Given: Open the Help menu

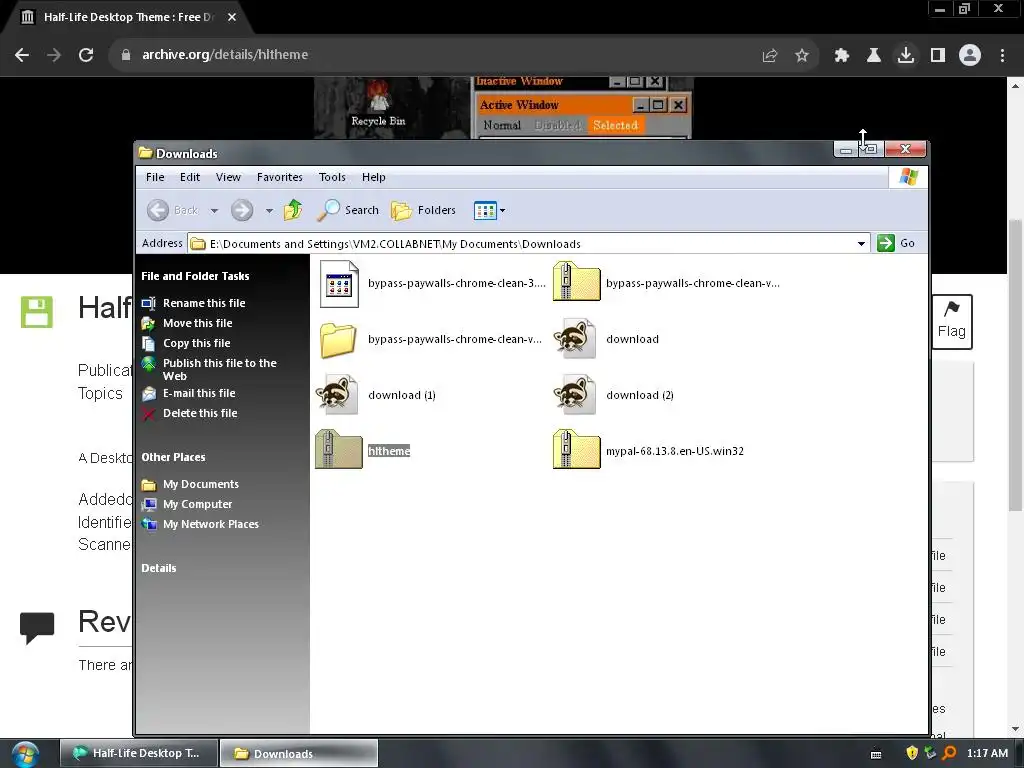Looking at the screenshot, I should click(x=374, y=177).
